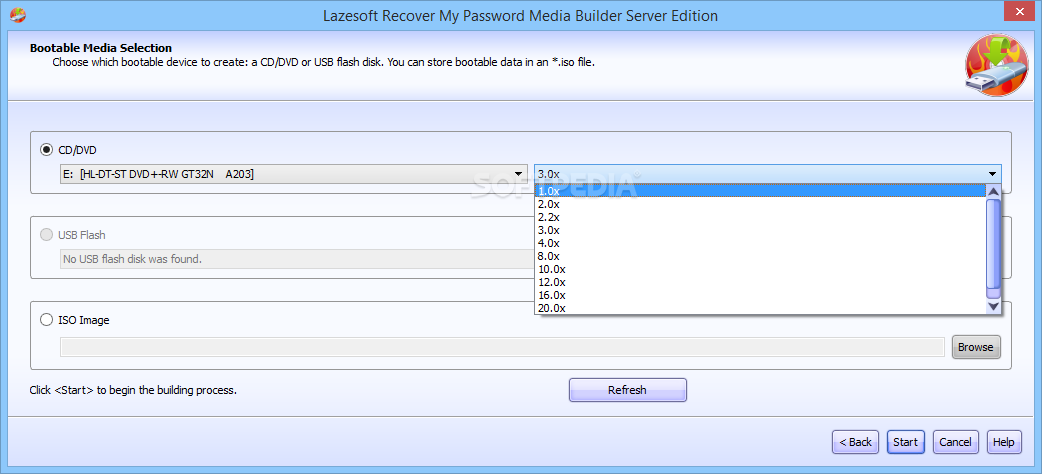Viewport: 1042px width, 474px height.
Task: Click the ISO image path field
Action: (x=502, y=347)
